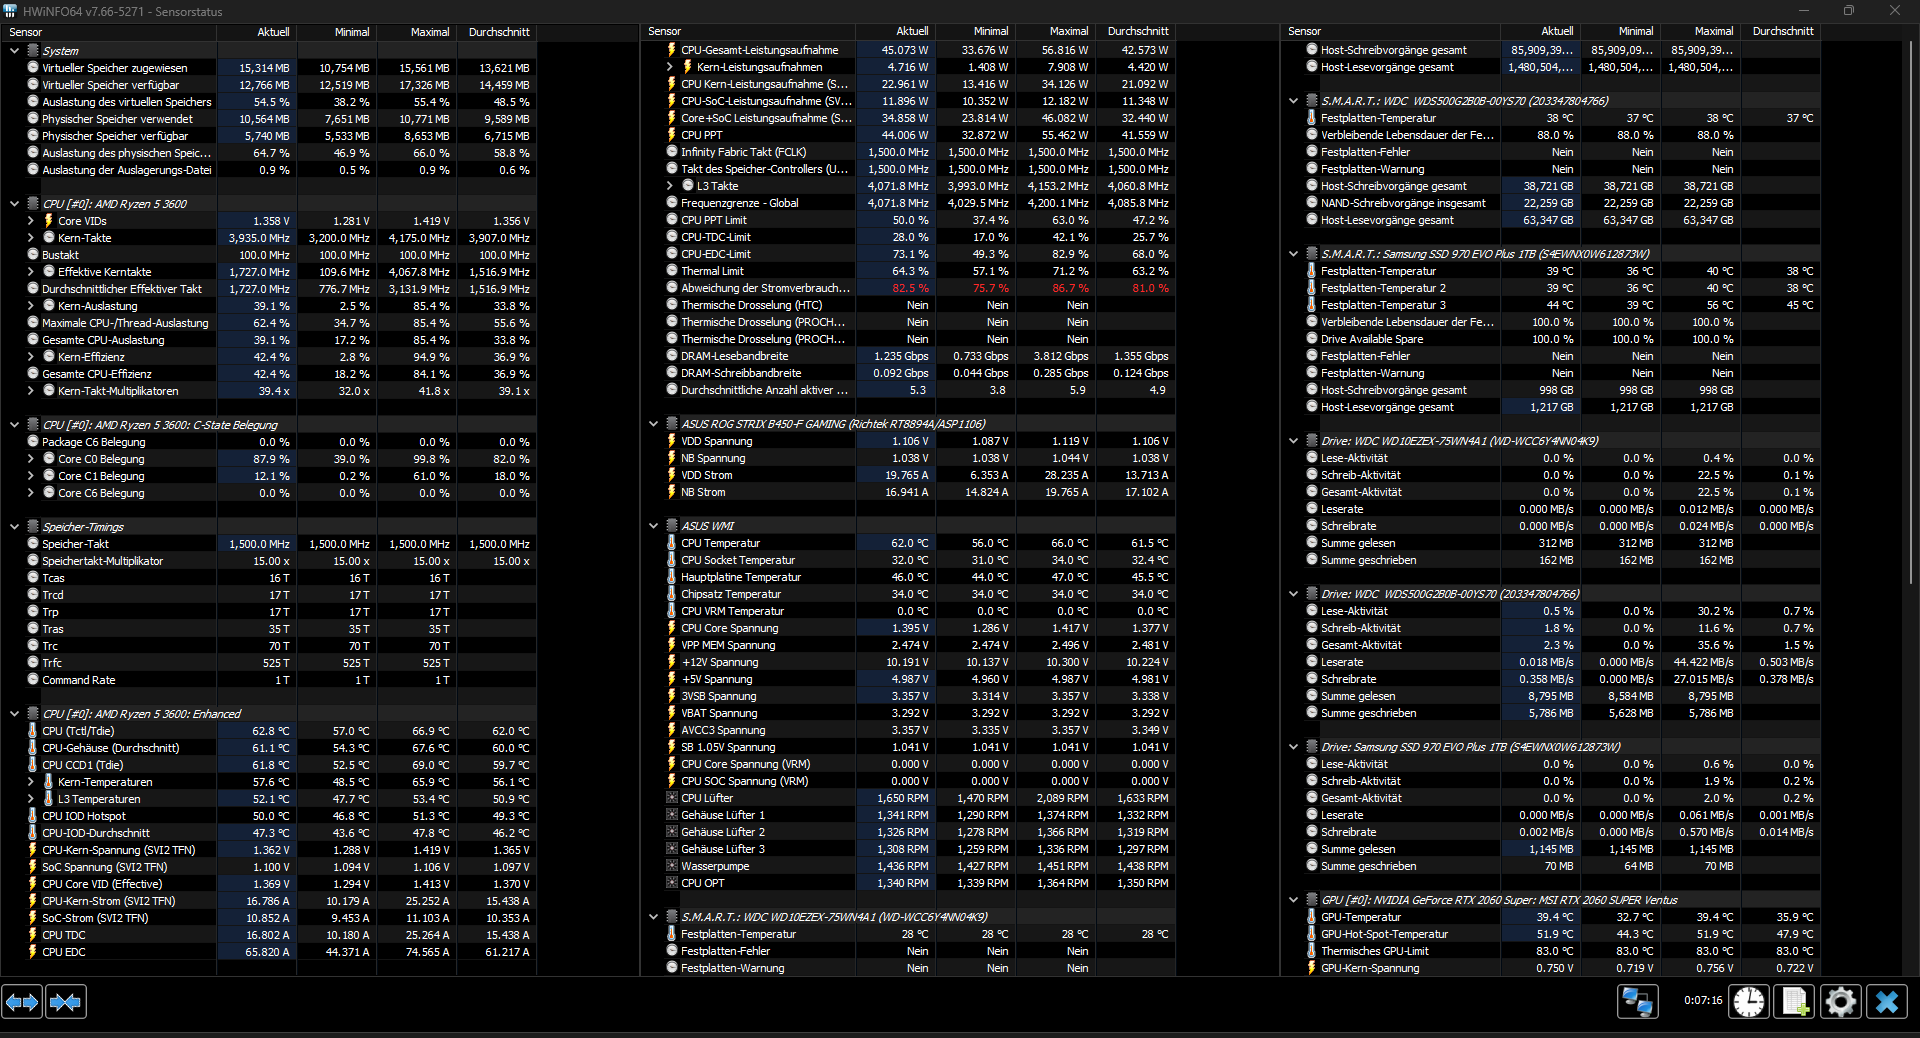The width and height of the screenshot is (1920, 1038).
Task: Start logging with the document icon
Action: (1794, 1001)
